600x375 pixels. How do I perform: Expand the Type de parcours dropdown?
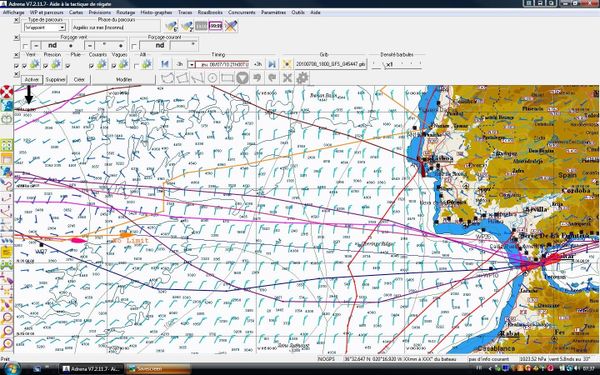[x=62, y=28]
